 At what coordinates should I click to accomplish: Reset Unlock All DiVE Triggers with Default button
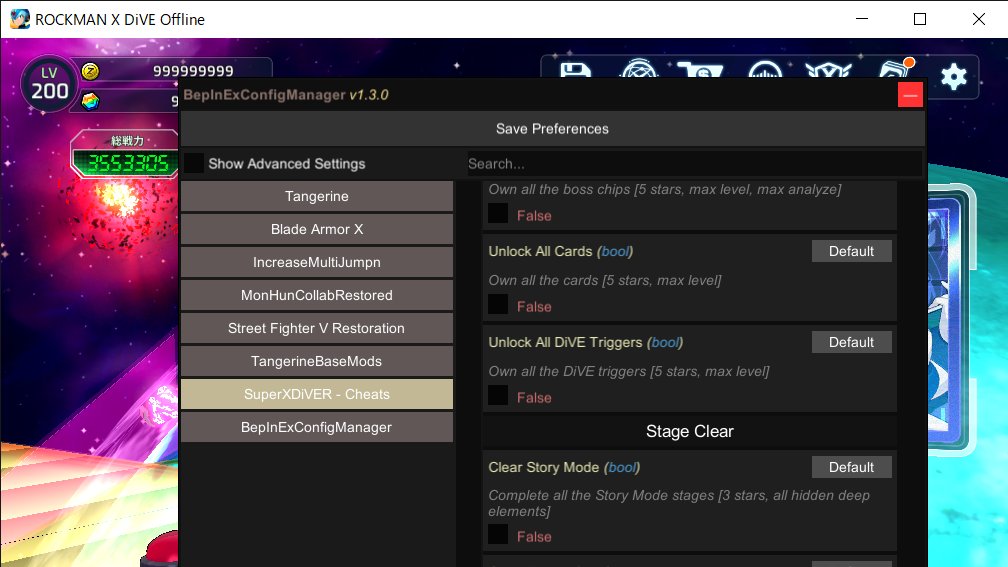(851, 342)
